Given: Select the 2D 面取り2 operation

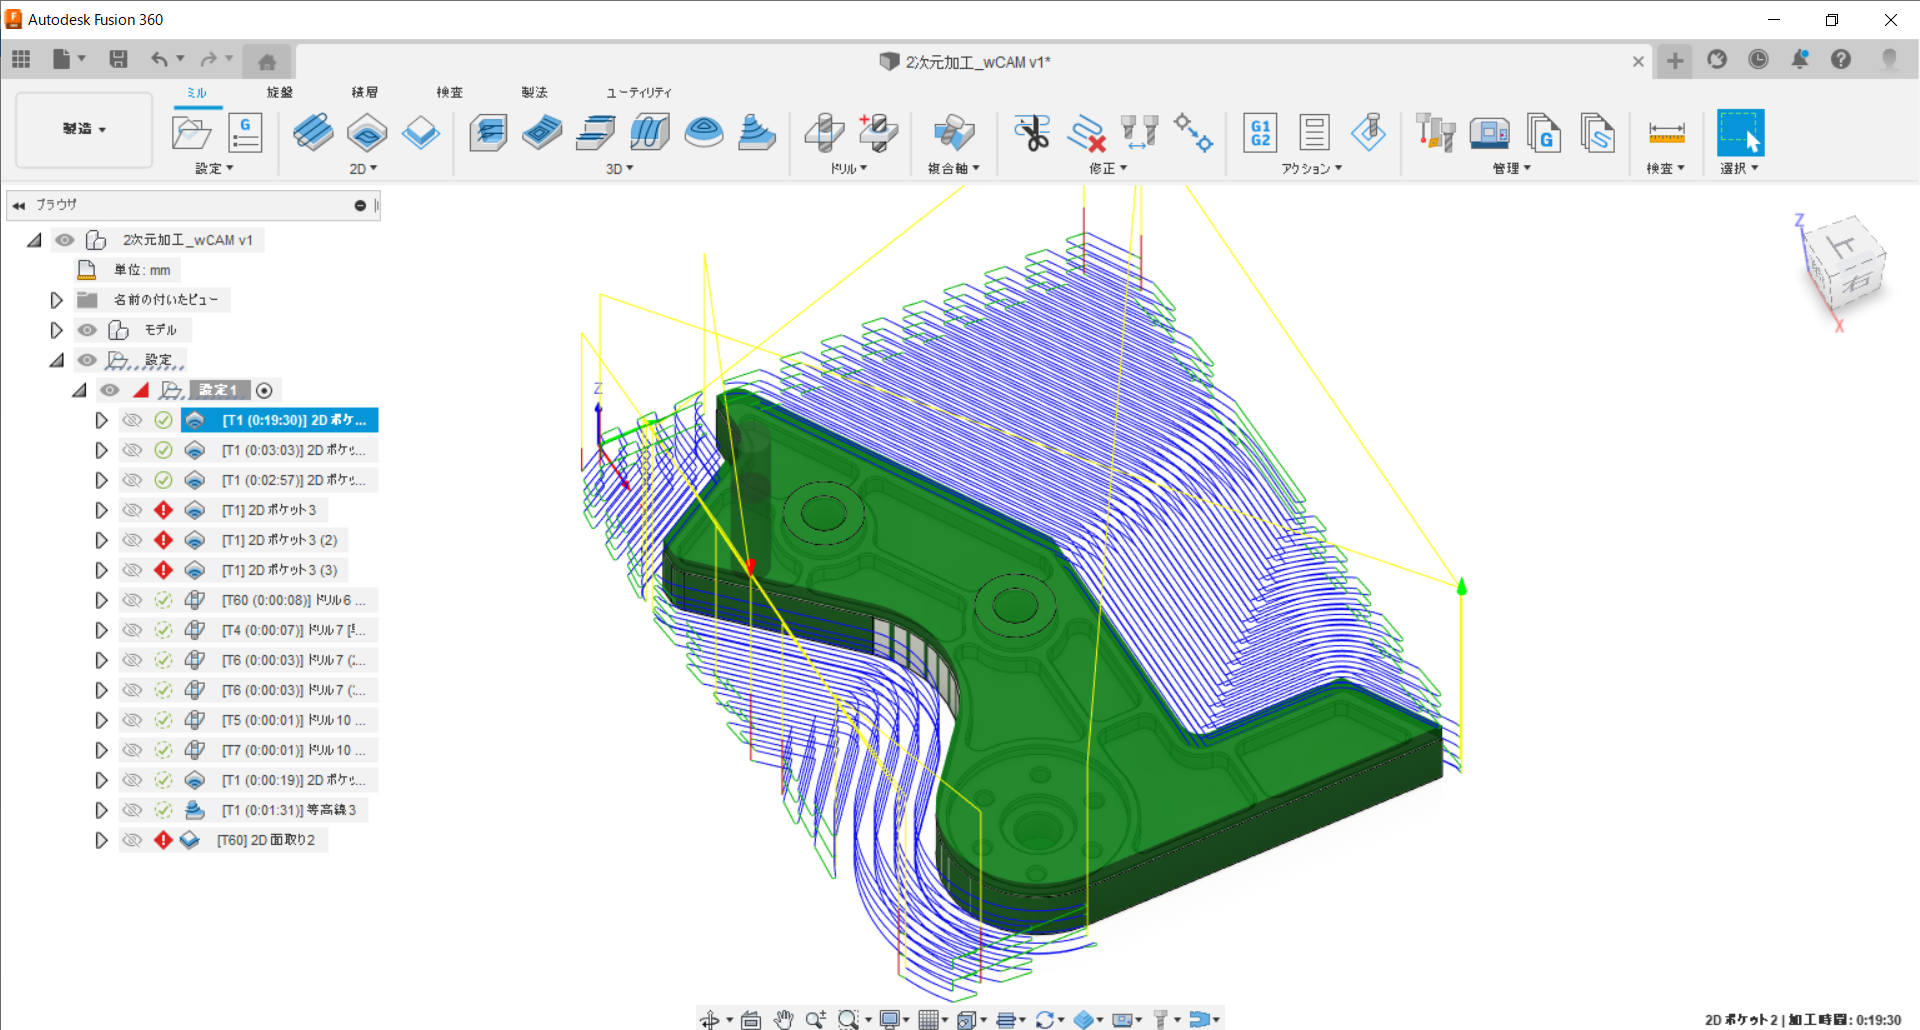Looking at the screenshot, I should (x=266, y=840).
